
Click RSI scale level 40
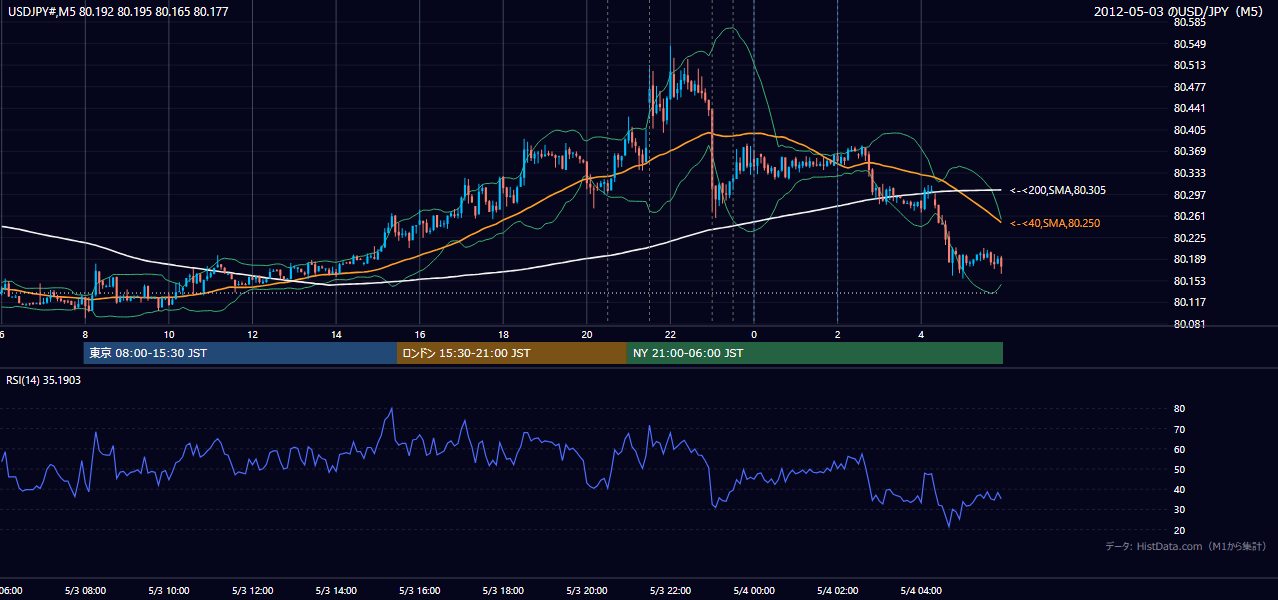[x=1179, y=489]
